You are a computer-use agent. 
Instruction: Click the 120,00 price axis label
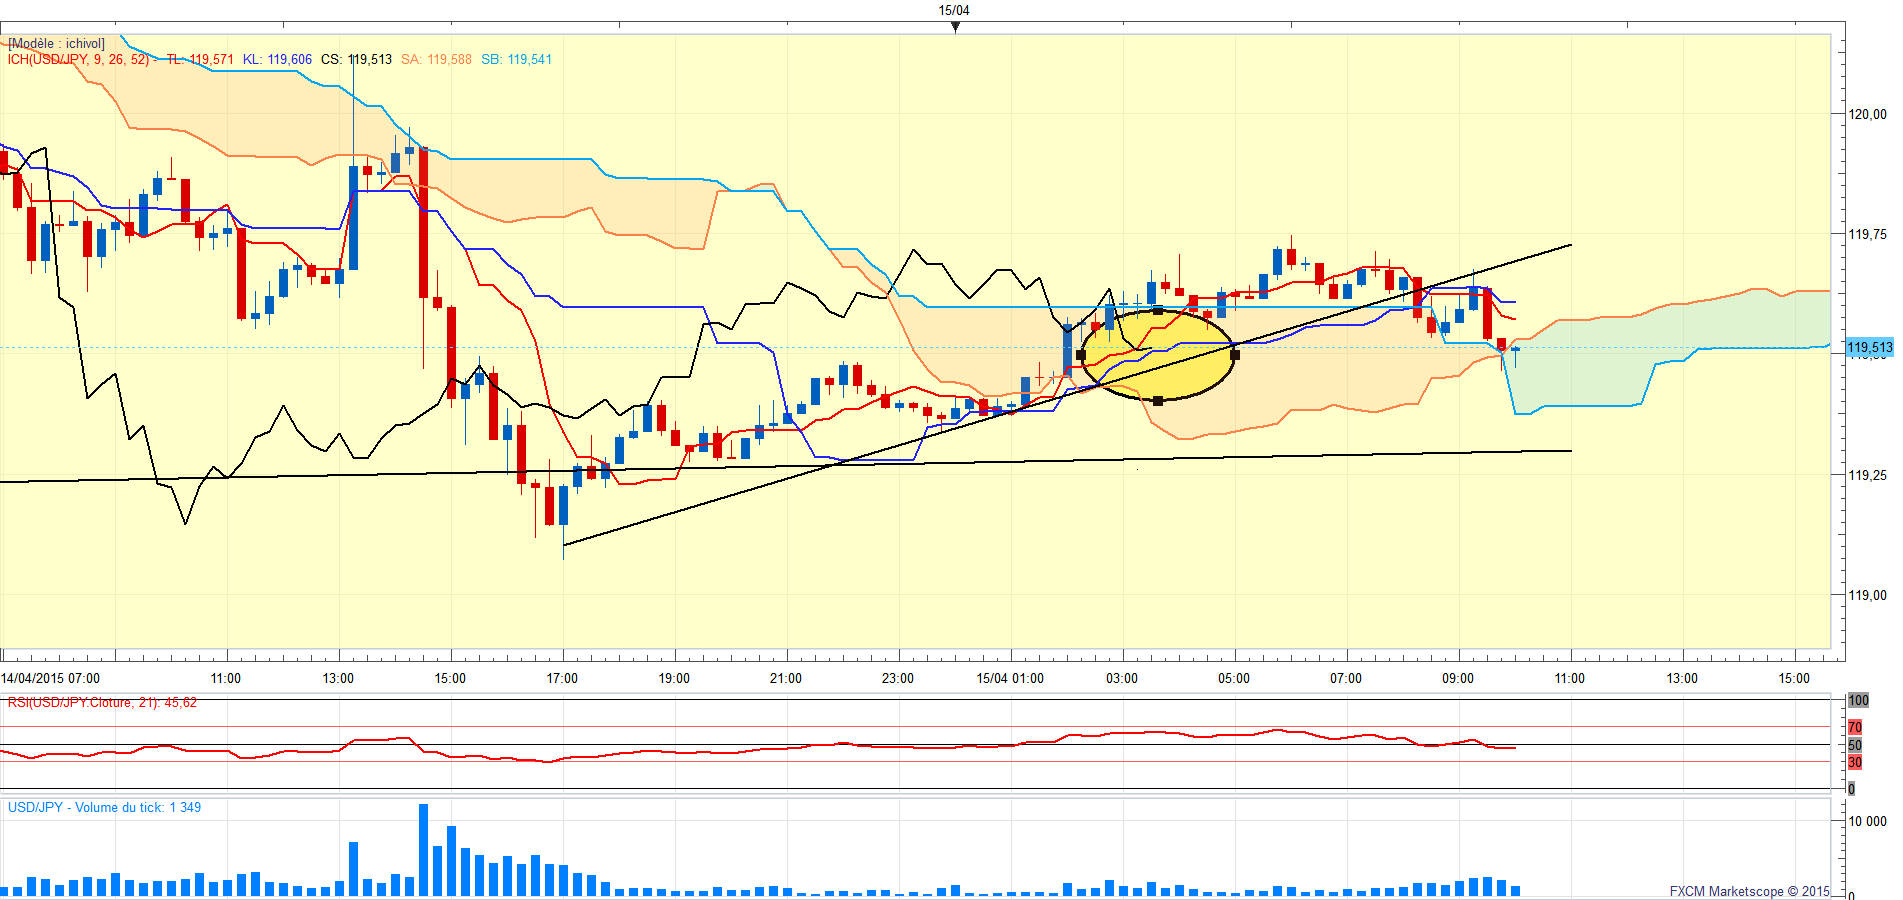coord(1867,114)
